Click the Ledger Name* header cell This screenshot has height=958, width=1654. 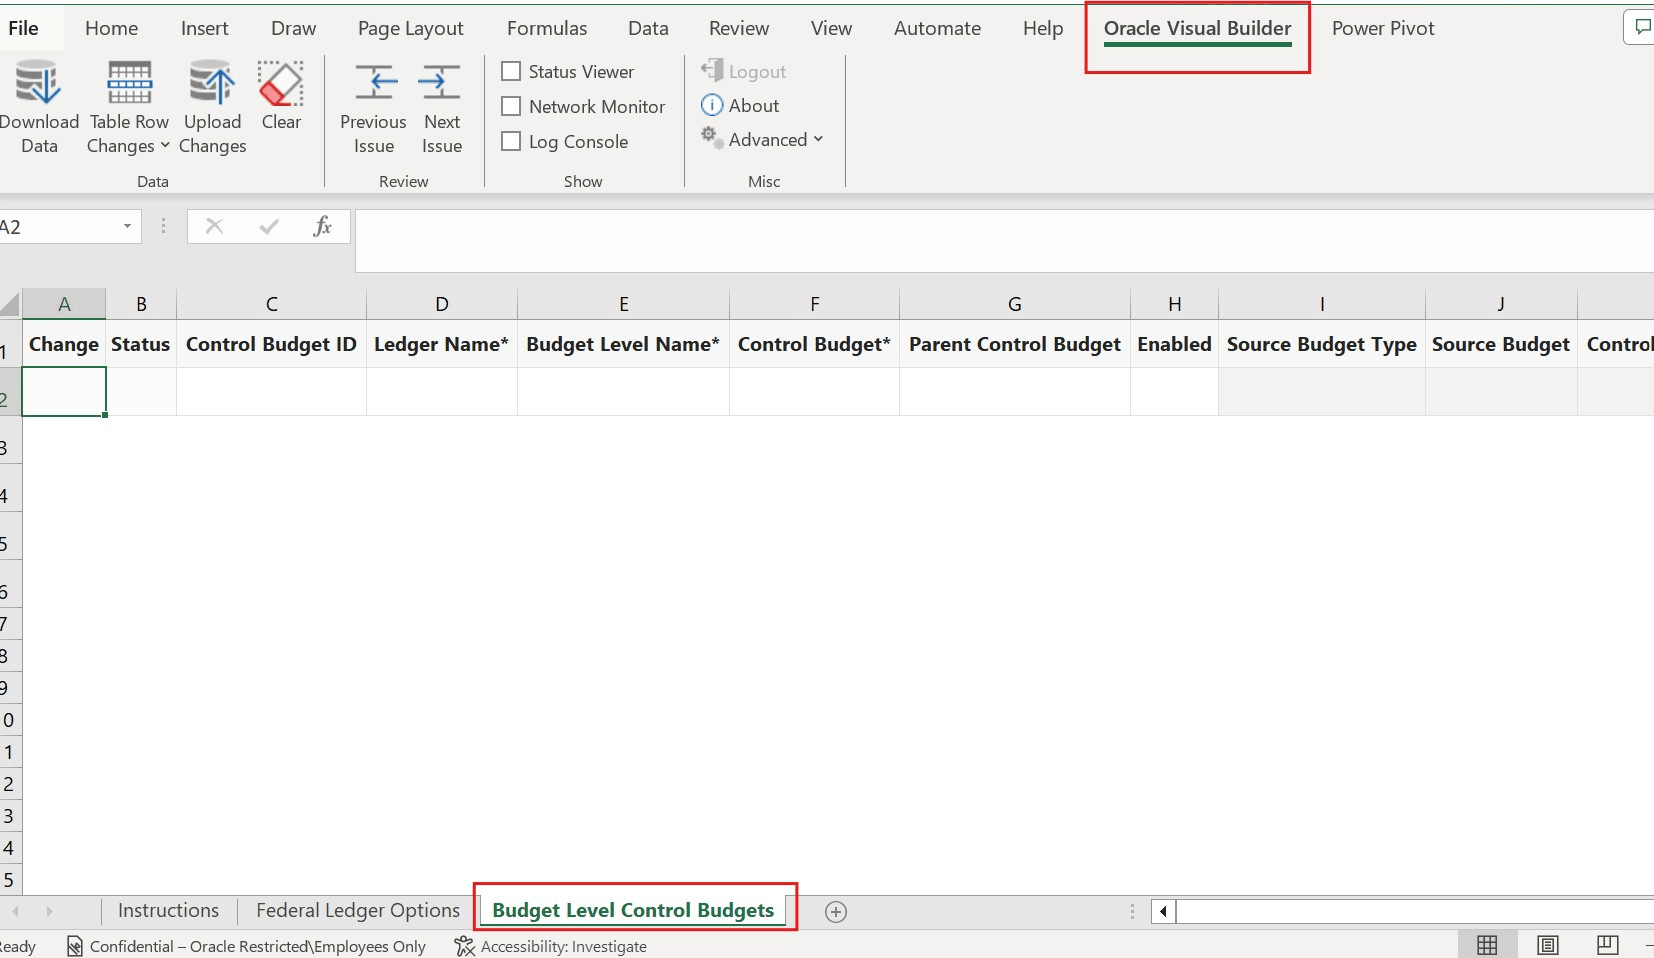[441, 344]
